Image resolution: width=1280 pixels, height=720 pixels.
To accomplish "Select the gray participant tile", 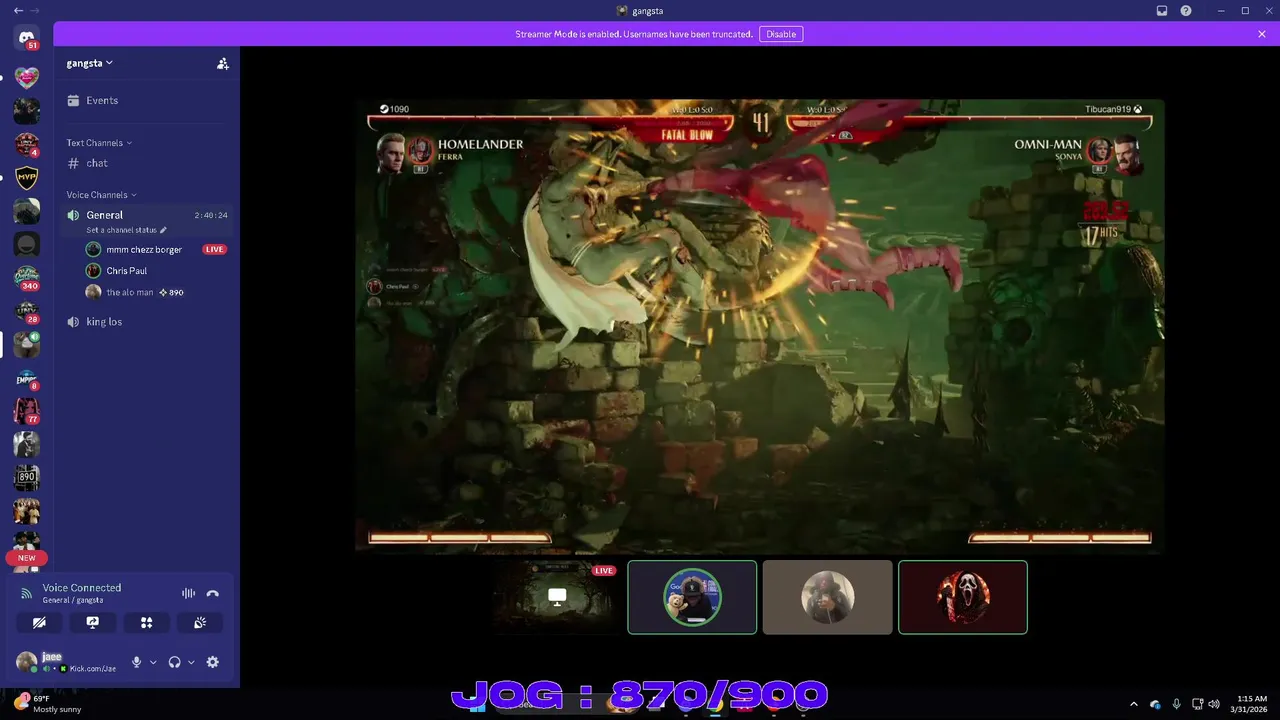I will (827, 597).
